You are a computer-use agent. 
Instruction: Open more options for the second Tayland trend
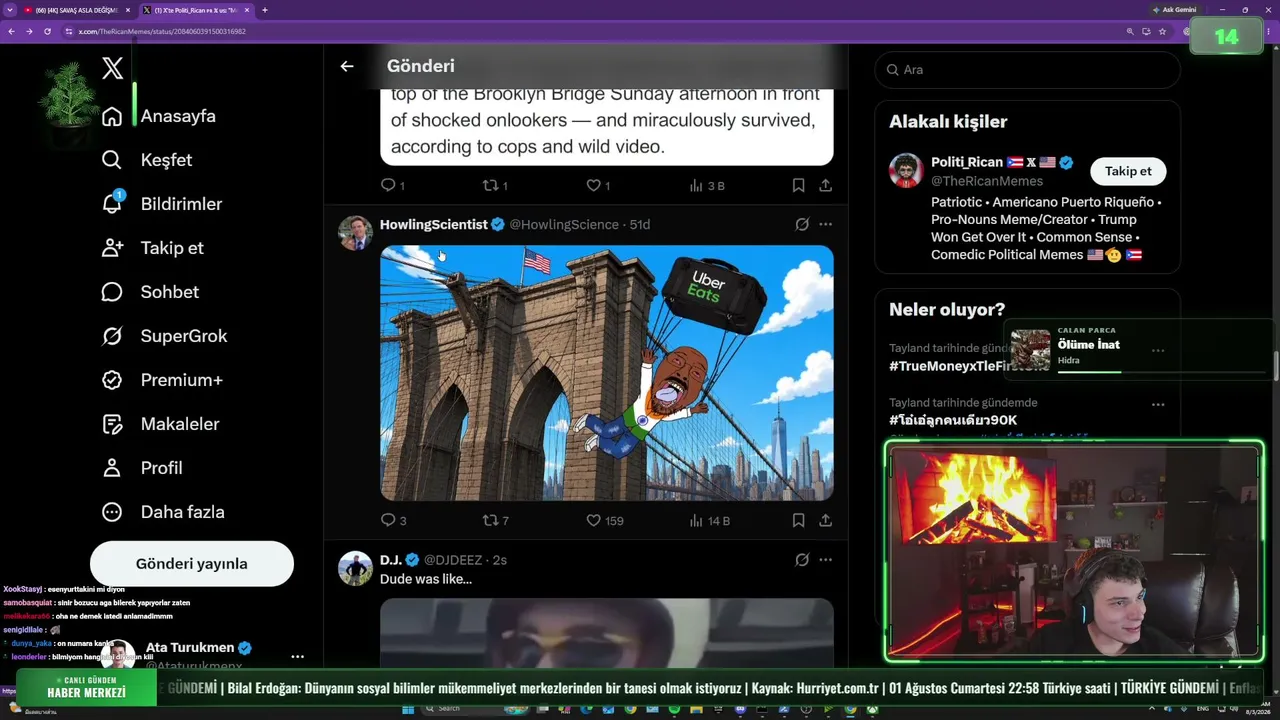[x=1158, y=404]
